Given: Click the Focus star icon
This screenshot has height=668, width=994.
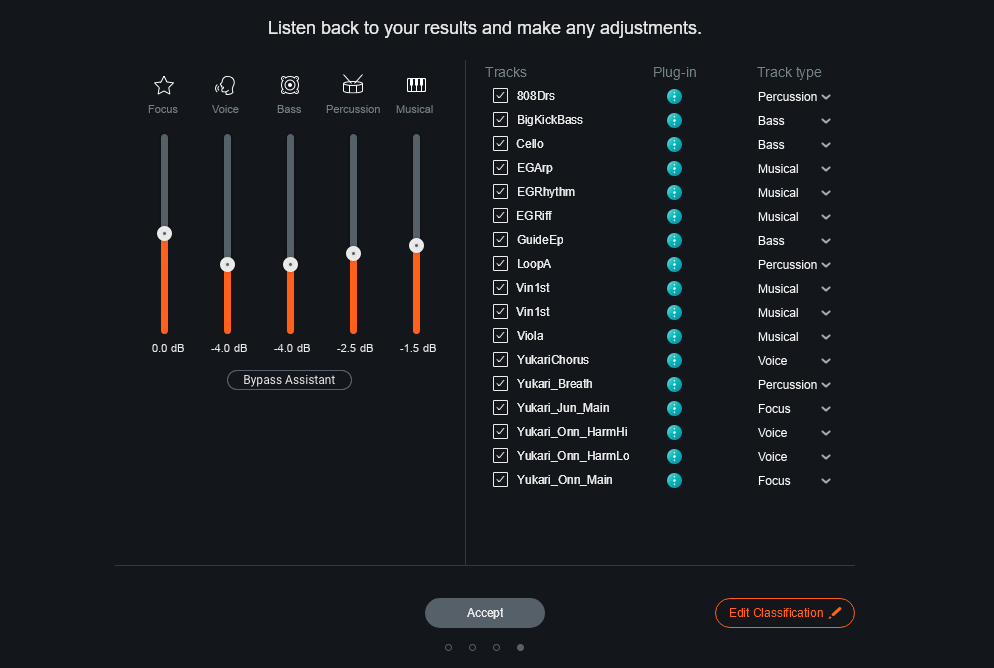Looking at the screenshot, I should point(164,85).
